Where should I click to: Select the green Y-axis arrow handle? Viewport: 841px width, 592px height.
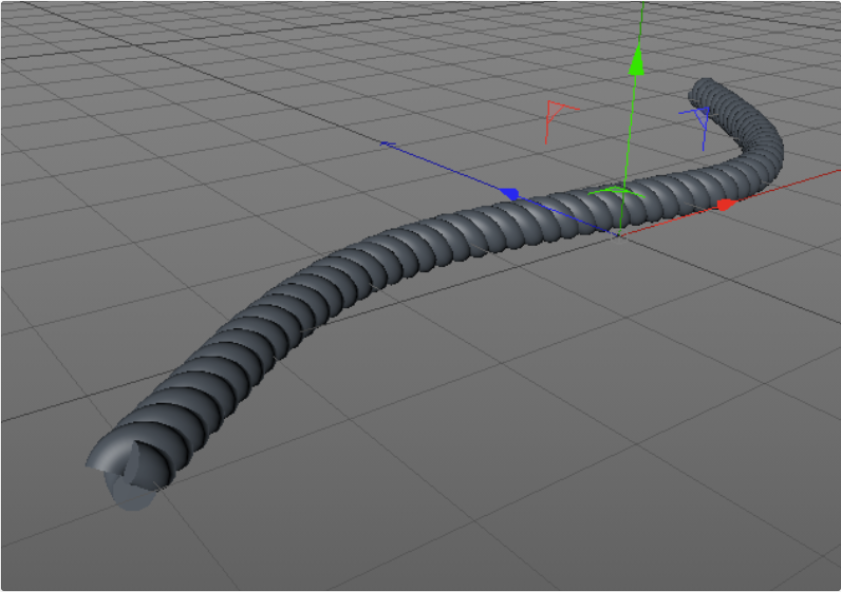tap(637, 60)
